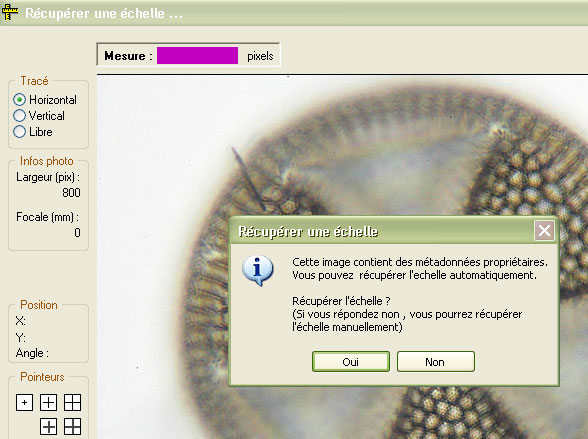Choose the thin medium crosshair pointer
The width and height of the screenshot is (588, 439).
(x=48, y=403)
